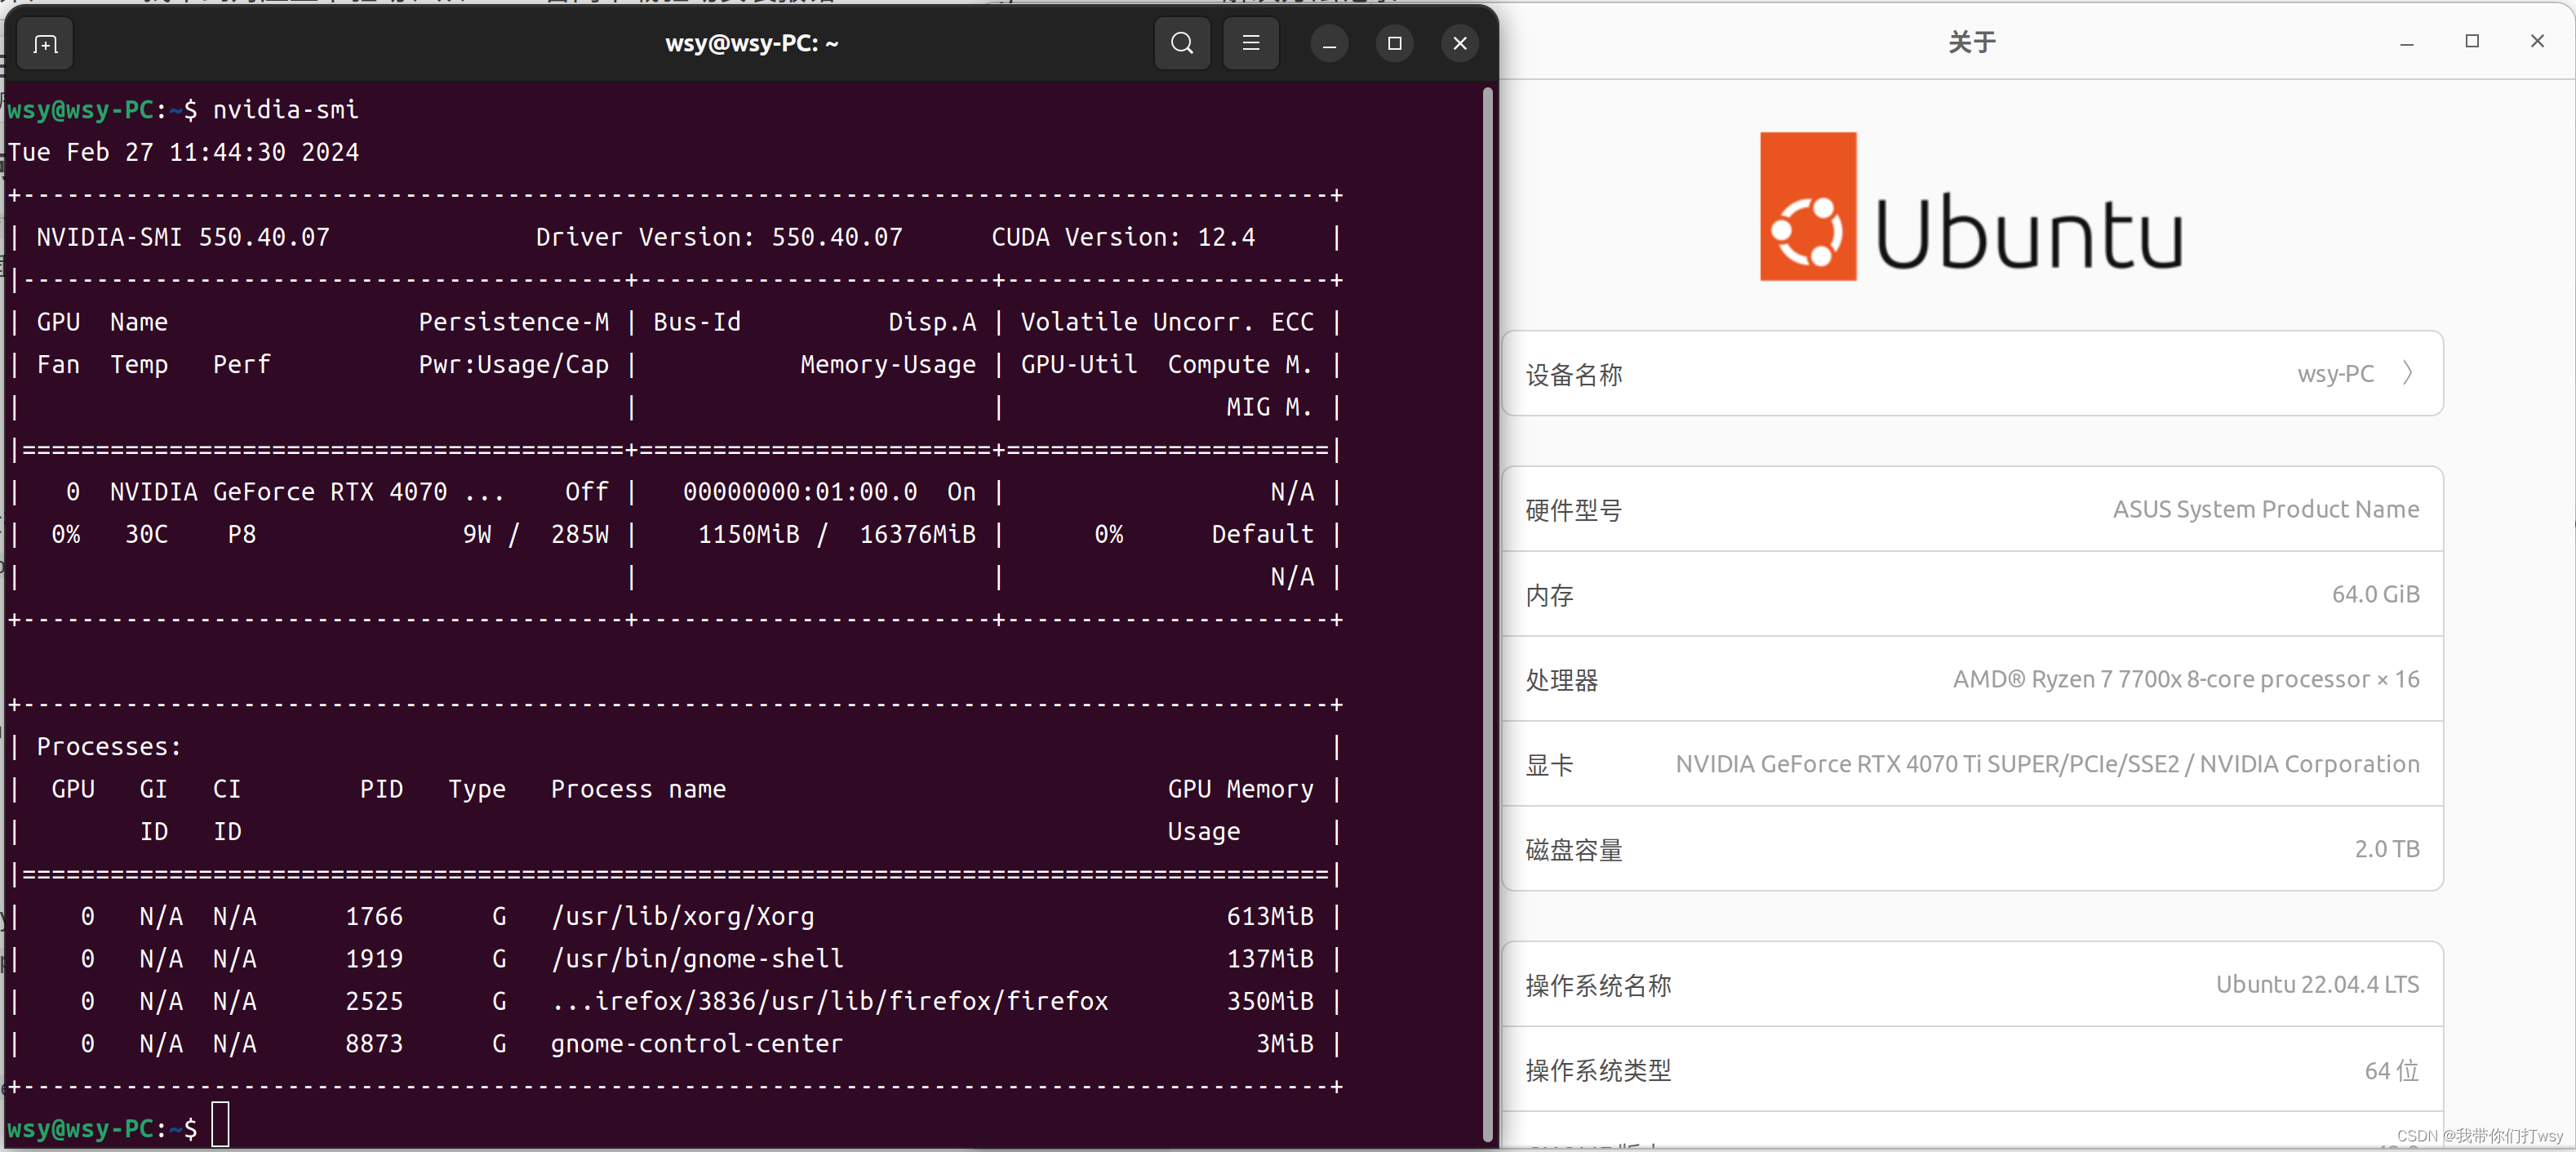Open the terminal hamburger menu
Screen dimensions: 2576x1152
(1250, 44)
